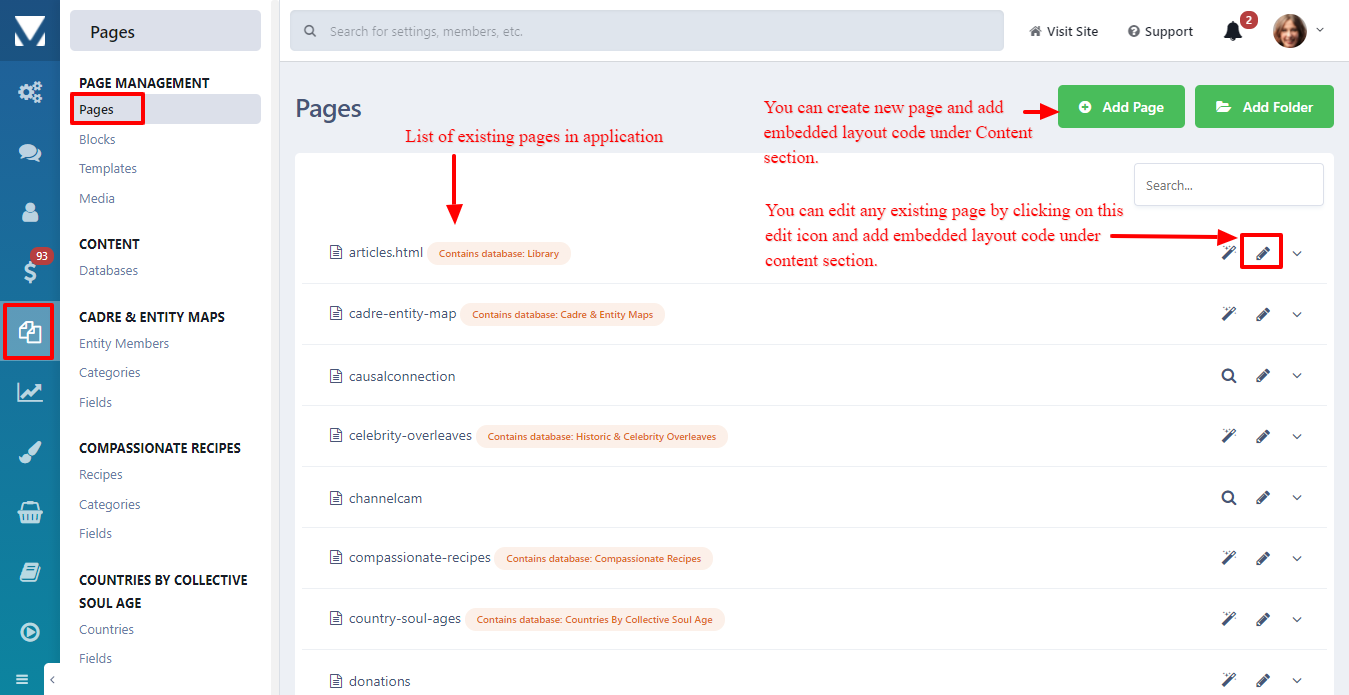Viewport: 1349px width, 695px height.
Task: Click edit pencil for celebrity-overleaves
Action: (1263, 437)
